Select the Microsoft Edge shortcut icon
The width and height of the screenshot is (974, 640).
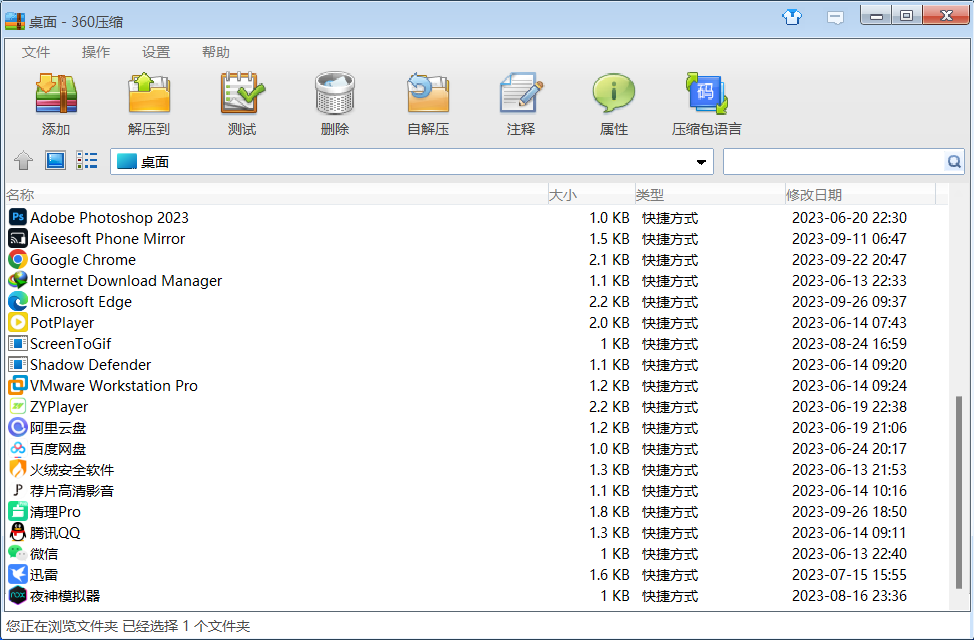[18, 301]
